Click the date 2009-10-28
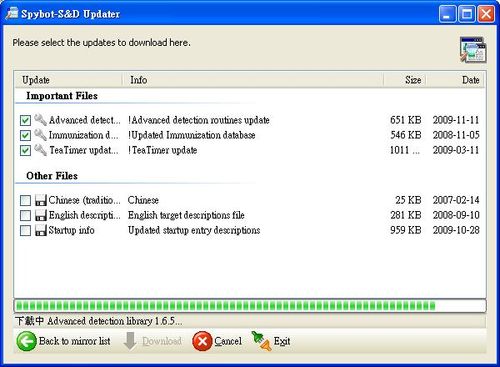 (456, 230)
